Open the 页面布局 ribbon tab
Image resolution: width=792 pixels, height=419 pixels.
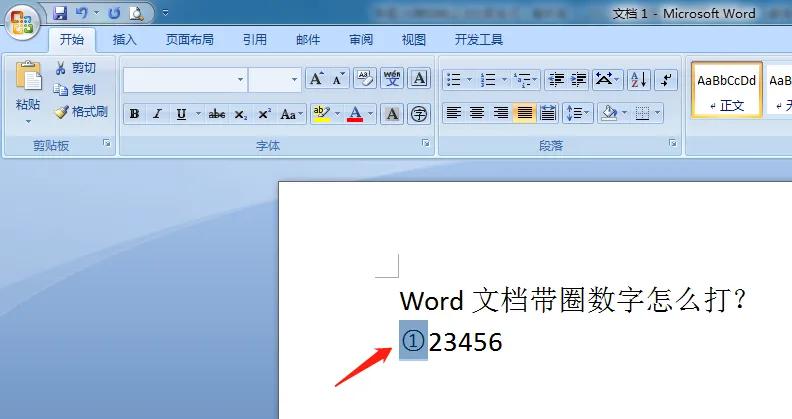coord(189,39)
